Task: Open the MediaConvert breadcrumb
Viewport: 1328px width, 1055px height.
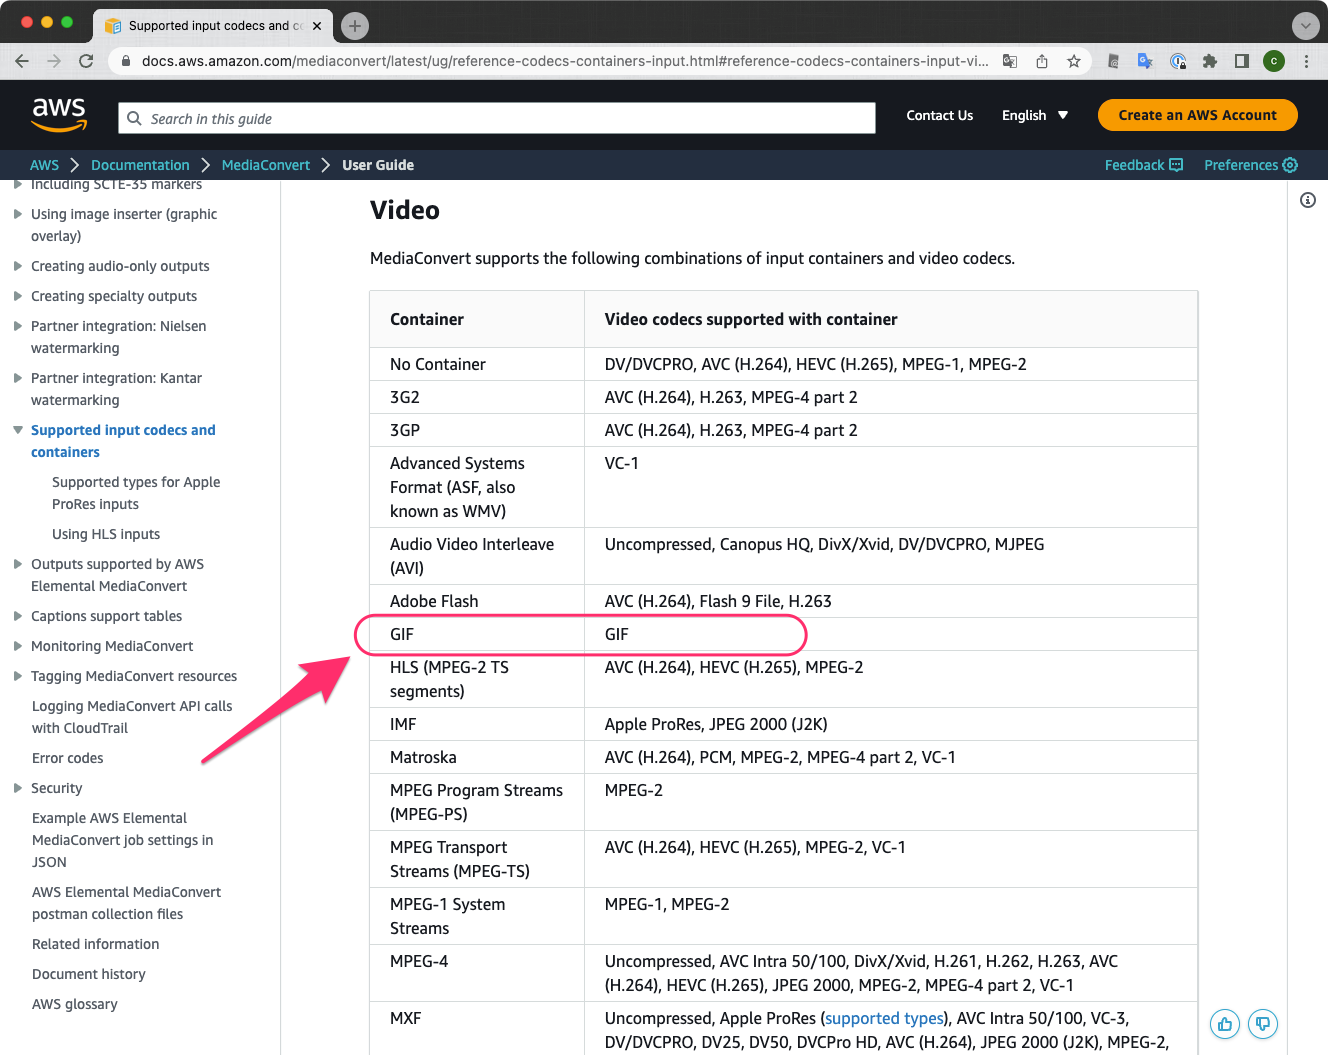Action: click(x=266, y=165)
